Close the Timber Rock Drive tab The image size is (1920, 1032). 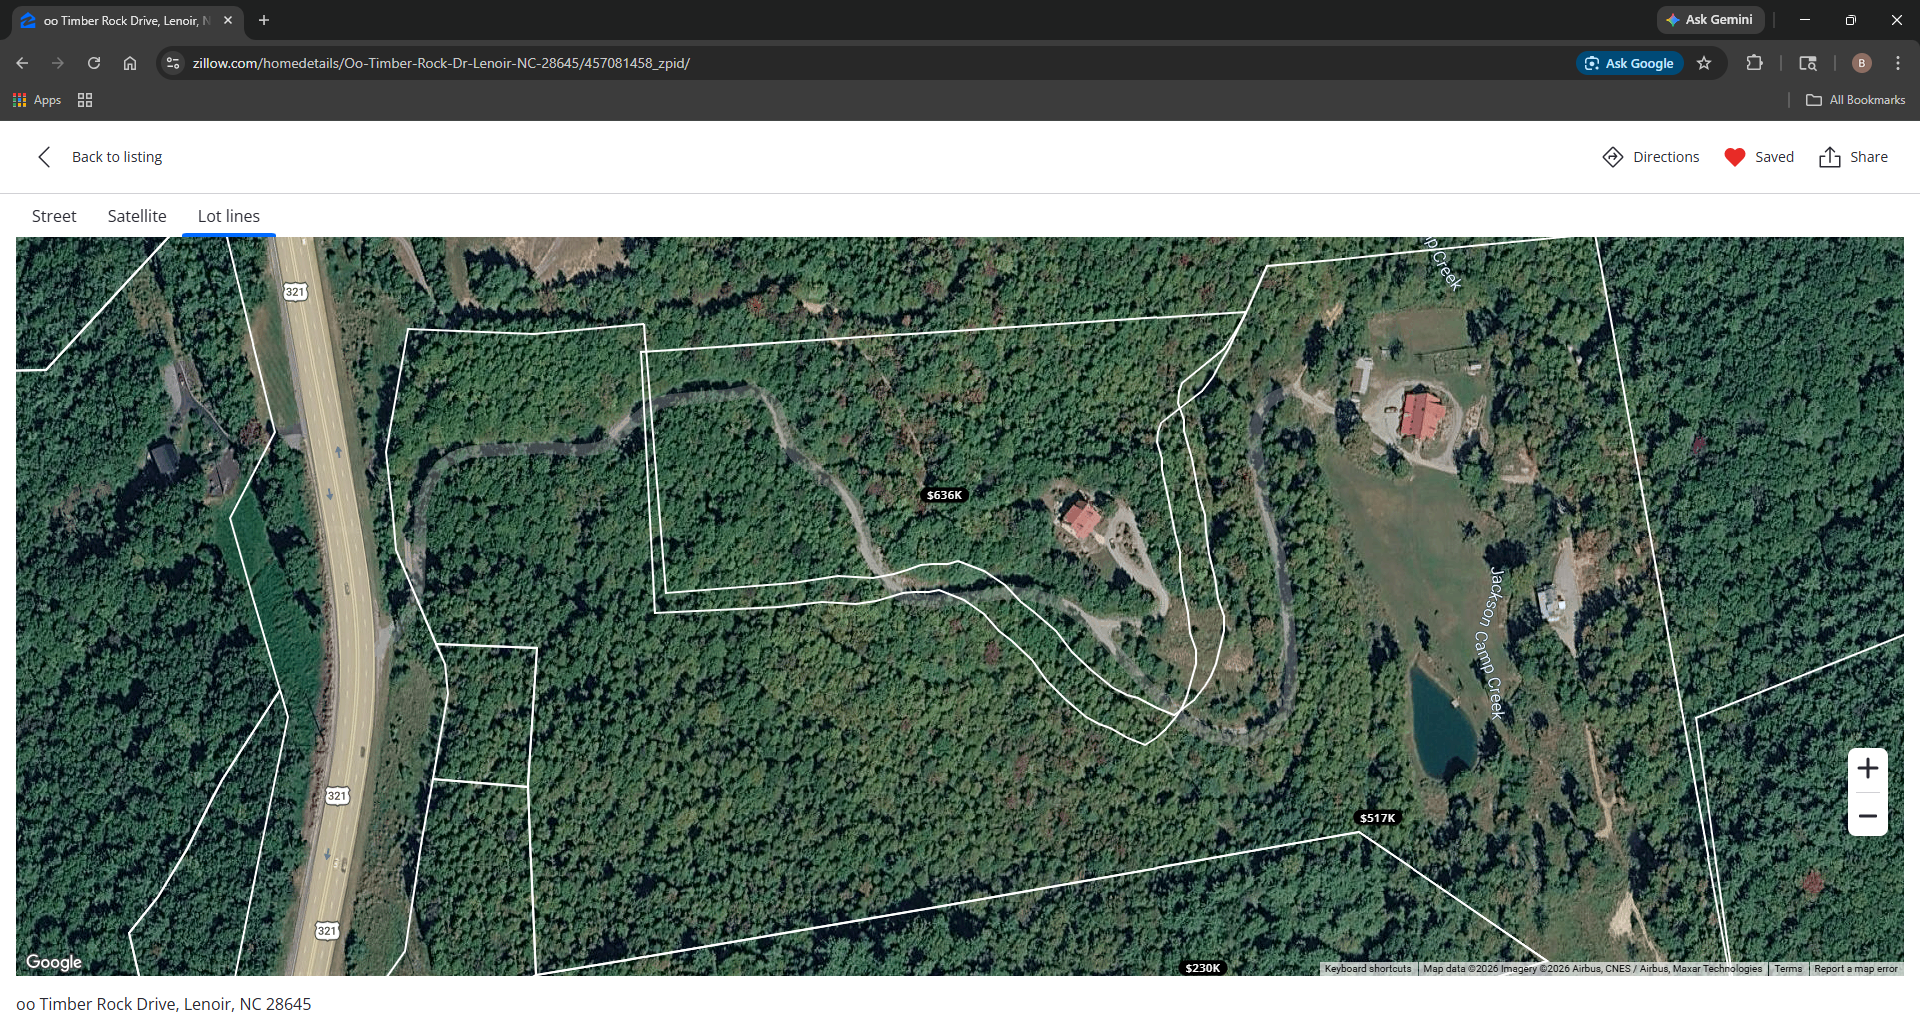point(228,20)
